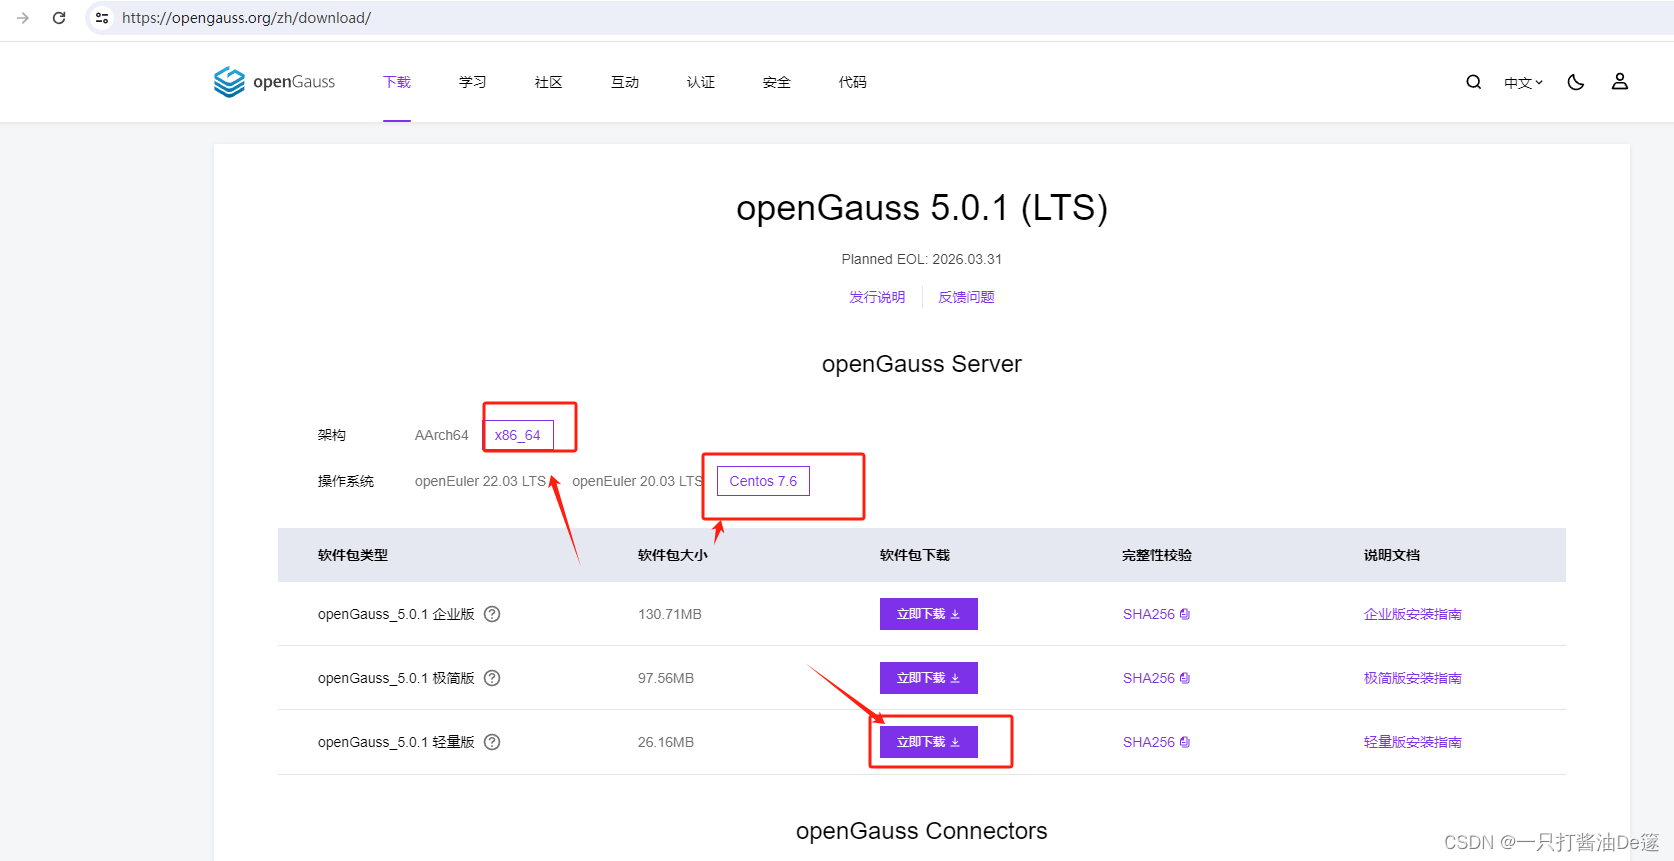Download the 极简版 package via 立即下载
1674x861 pixels.
(x=929, y=678)
